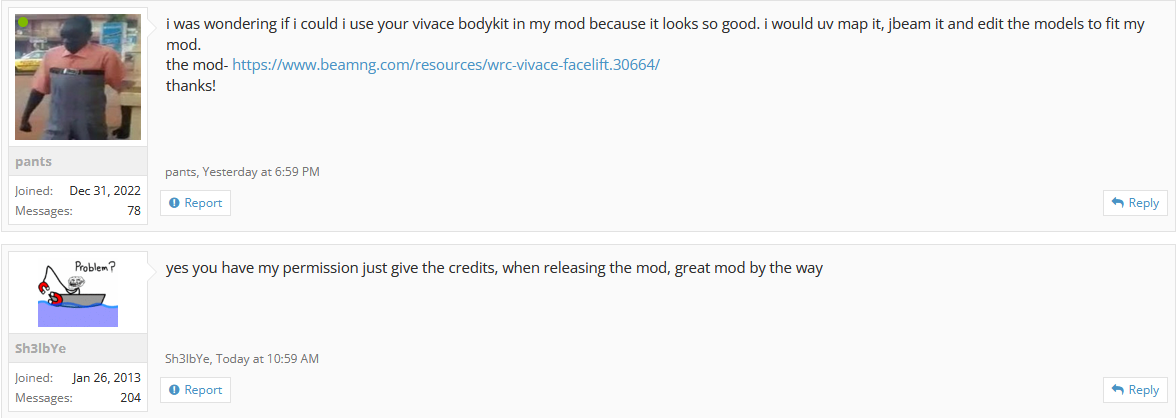Reply to the post by pants
The image size is (1176, 418).
tap(1135, 203)
